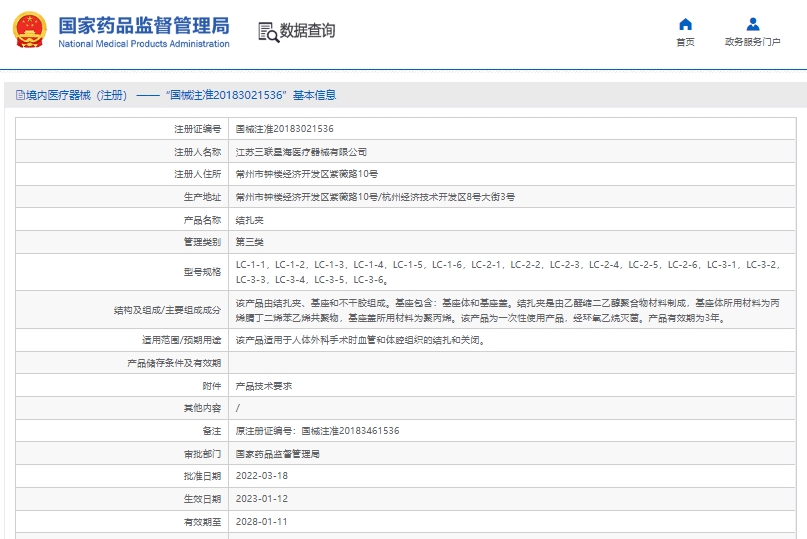
Task: Click the 数据查询 heading text
Action: click(307, 31)
